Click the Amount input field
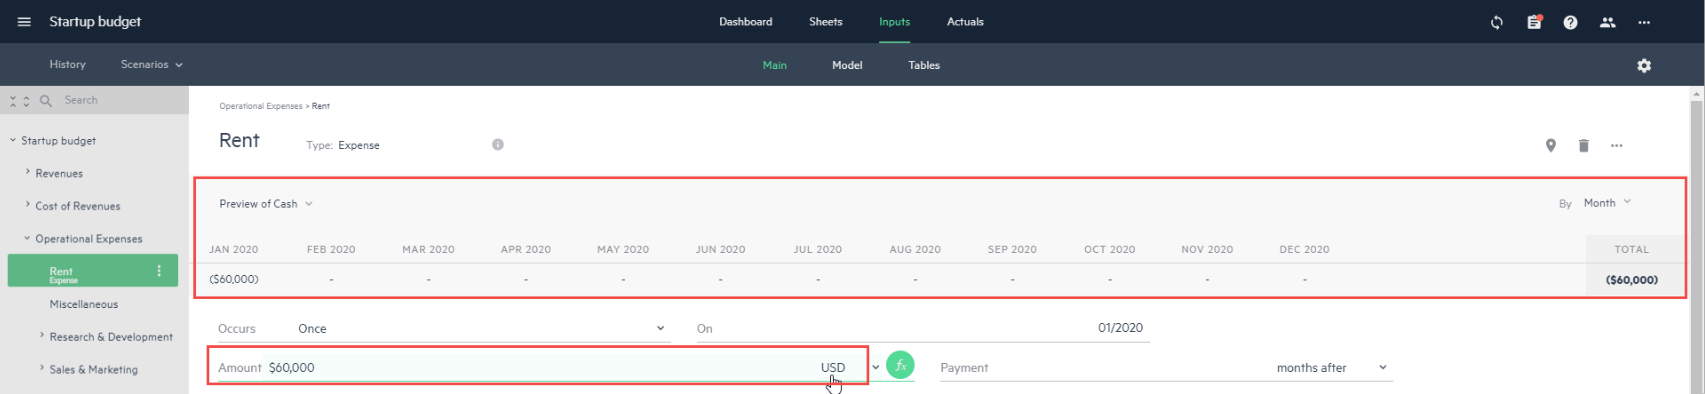1705x394 pixels. [540, 368]
